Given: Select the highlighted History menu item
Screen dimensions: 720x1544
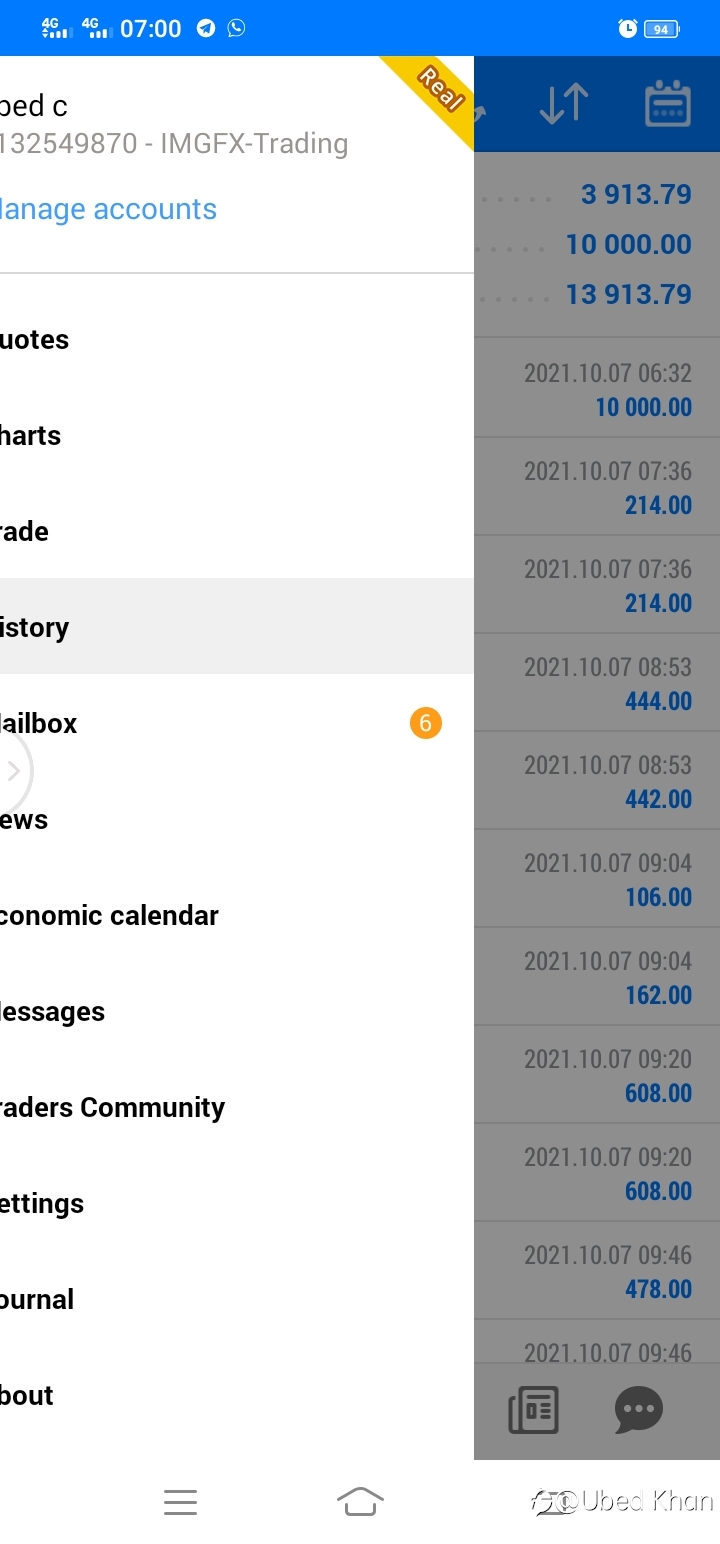Looking at the screenshot, I should coord(237,626).
